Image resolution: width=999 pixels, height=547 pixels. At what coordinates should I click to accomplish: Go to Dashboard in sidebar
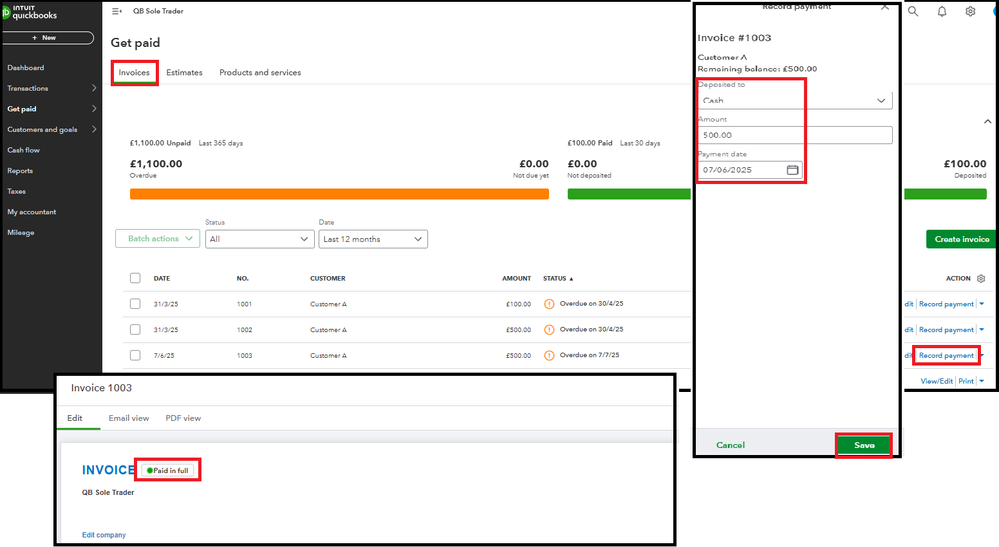[25, 67]
